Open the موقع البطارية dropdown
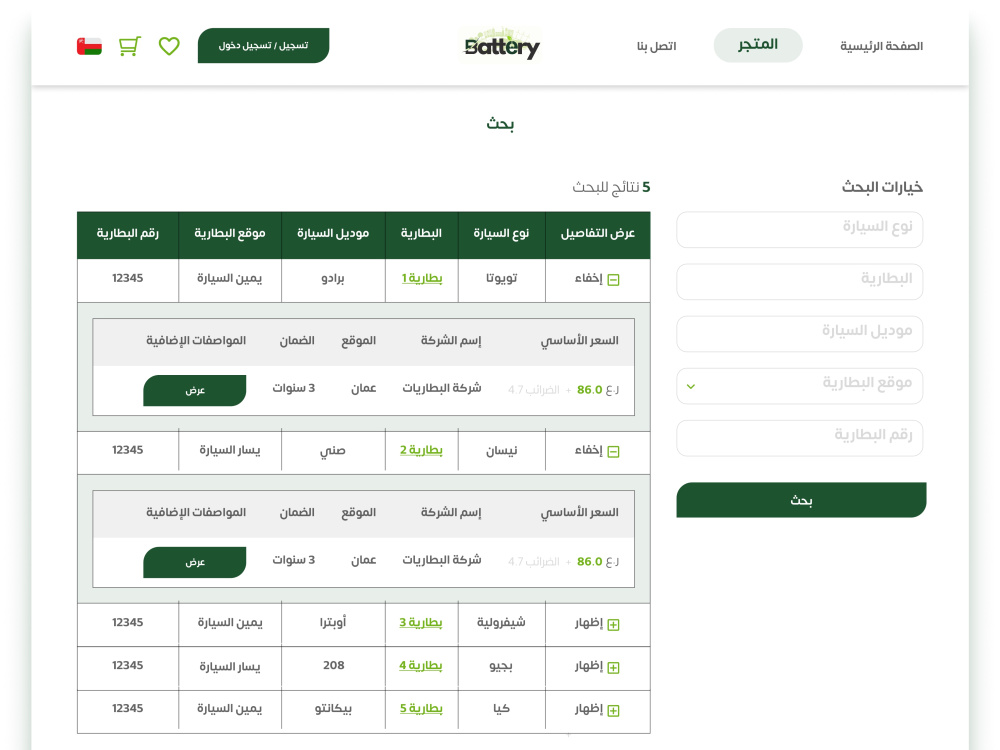Viewport: 1000px width, 750px height. (x=800, y=385)
